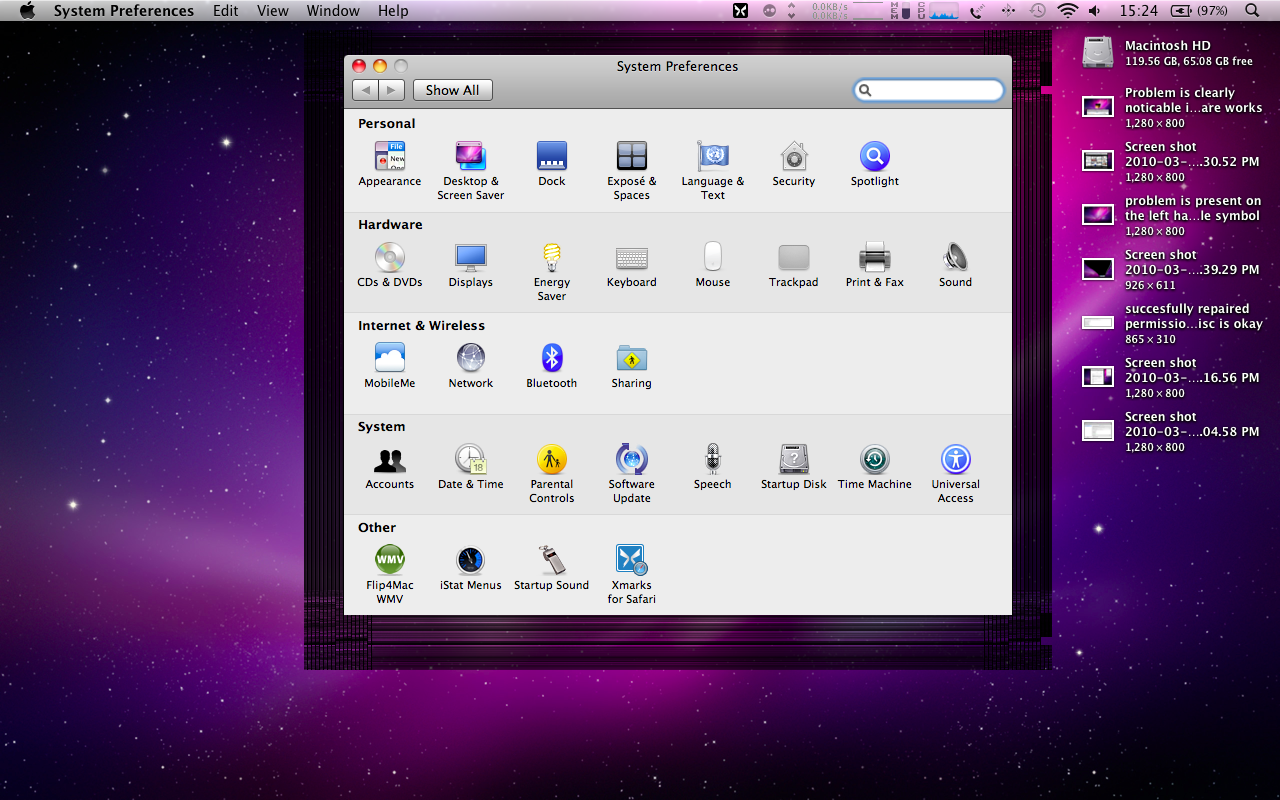Image resolution: width=1280 pixels, height=800 pixels.
Task: Open the Displays preference pane
Action: pyautogui.click(x=471, y=265)
